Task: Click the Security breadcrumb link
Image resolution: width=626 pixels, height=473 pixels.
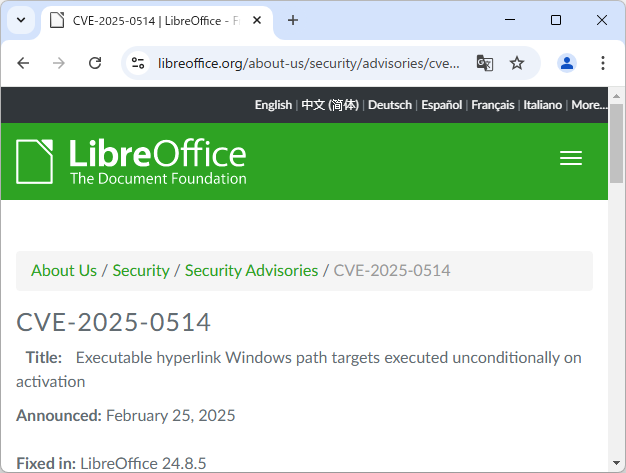Action: pyautogui.click(x=141, y=270)
